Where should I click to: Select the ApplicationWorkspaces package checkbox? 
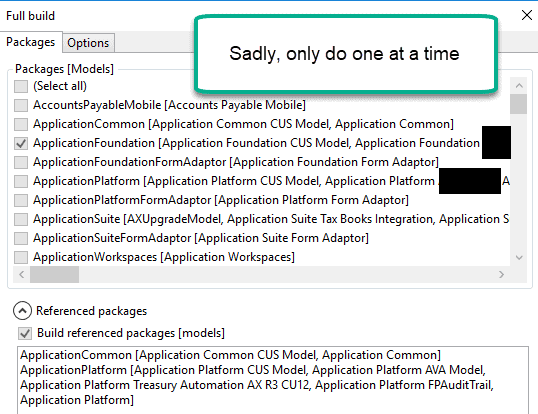(21, 257)
